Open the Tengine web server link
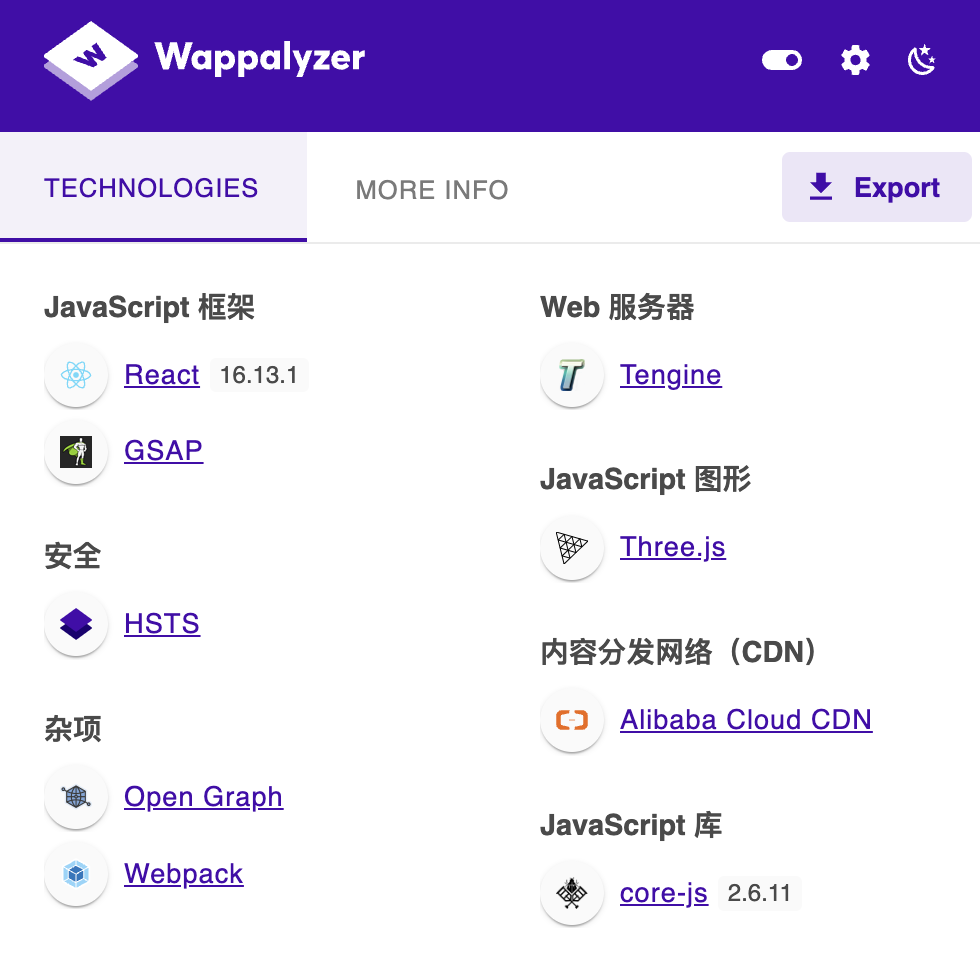The height and width of the screenshot is (960, 980). point(671,376)
